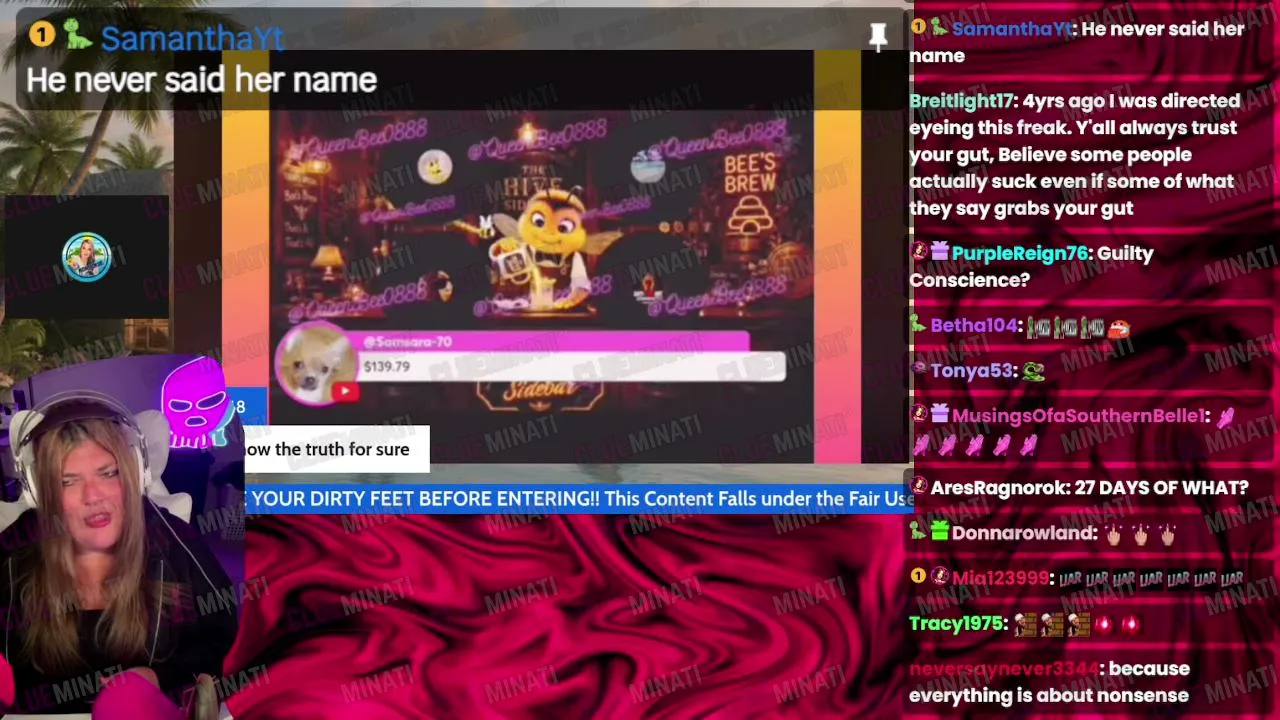Click the green dinosaur badge in the pinned message

click(77, 36)
